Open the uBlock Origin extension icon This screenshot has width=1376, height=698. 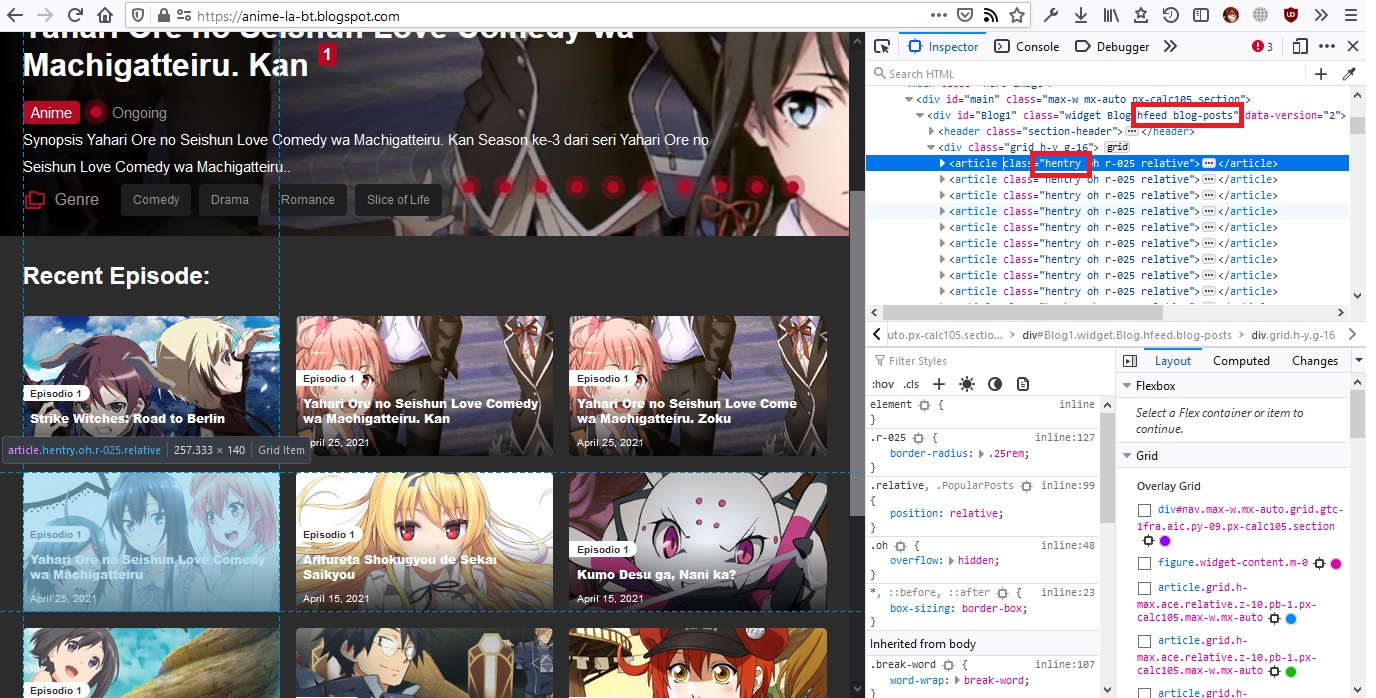click(1291, 15)
